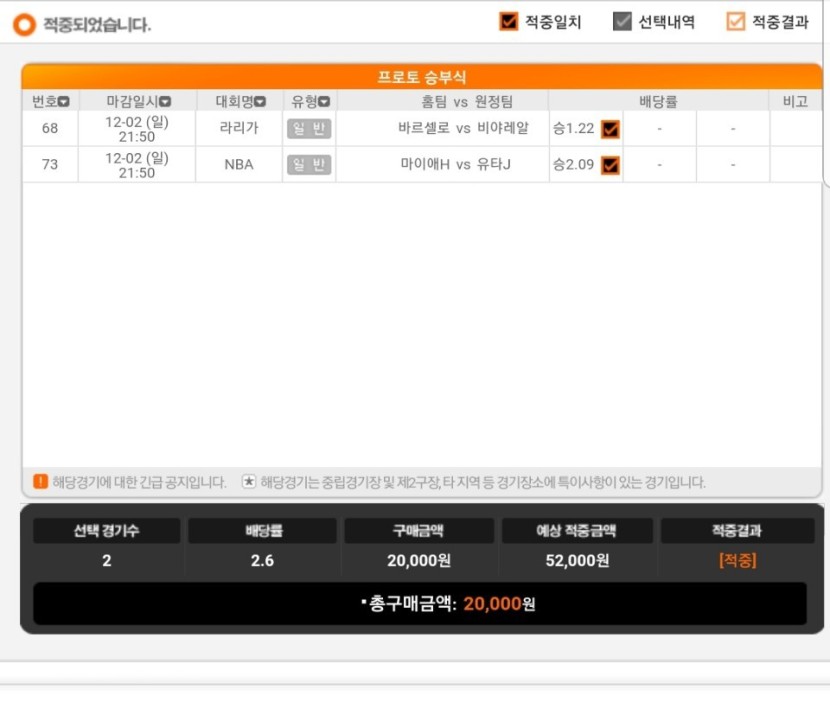
Task: Select the 프로토 승부식 header tab
Action: click(x=422, y=77)
